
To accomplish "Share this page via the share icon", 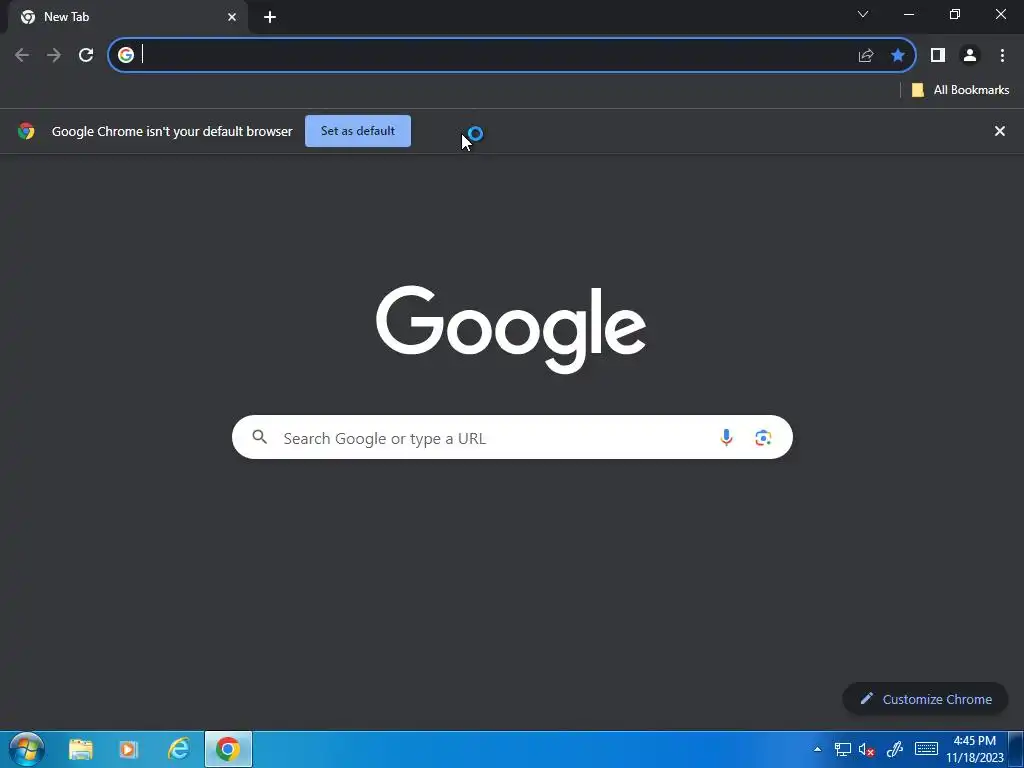I will (866, 56).
